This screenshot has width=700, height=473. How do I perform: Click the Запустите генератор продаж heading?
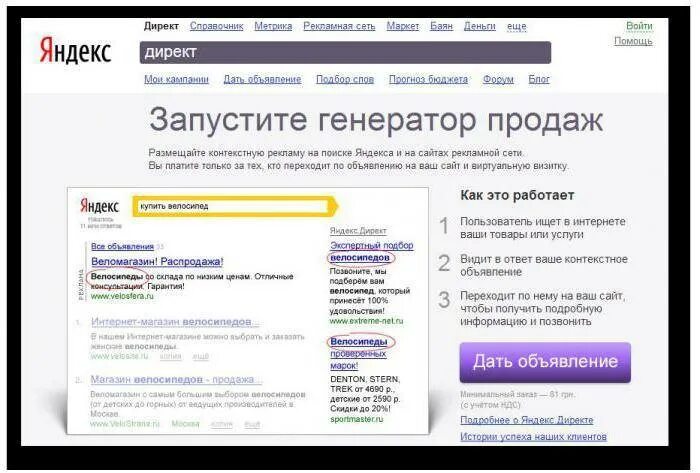point(376,121)
